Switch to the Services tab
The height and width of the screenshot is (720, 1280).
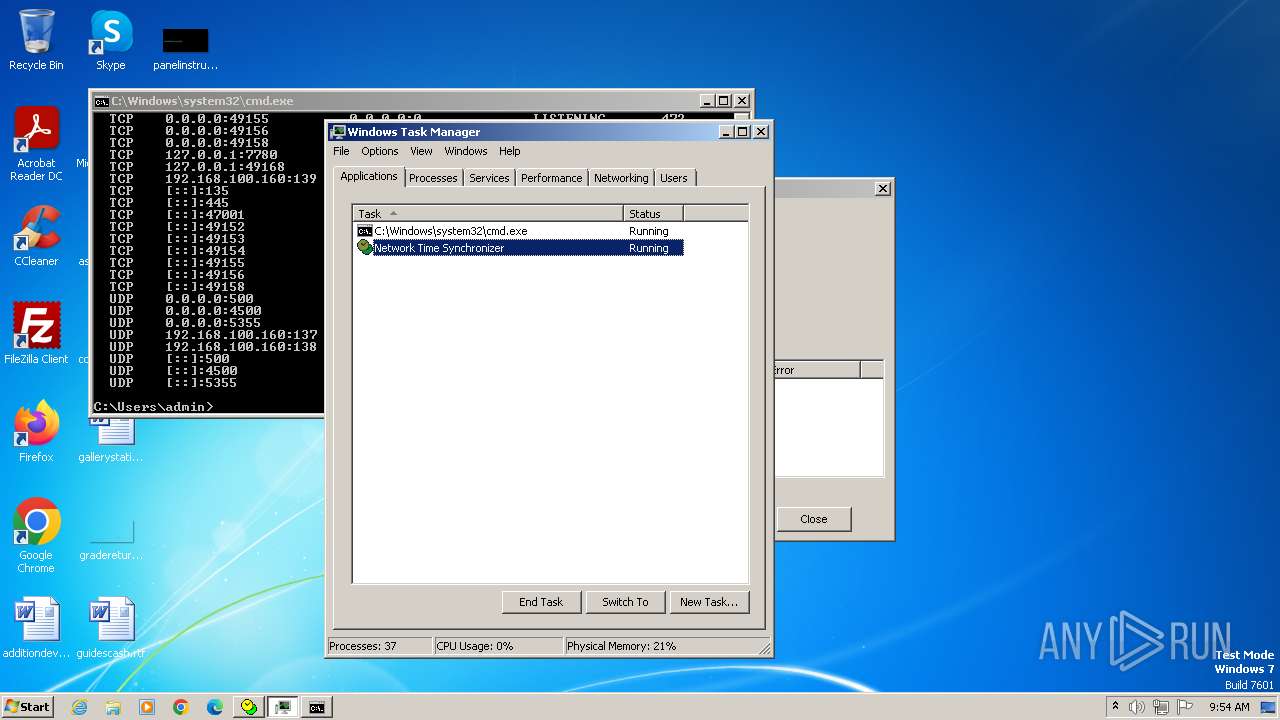pyautogui.click(x=489, y=178)
